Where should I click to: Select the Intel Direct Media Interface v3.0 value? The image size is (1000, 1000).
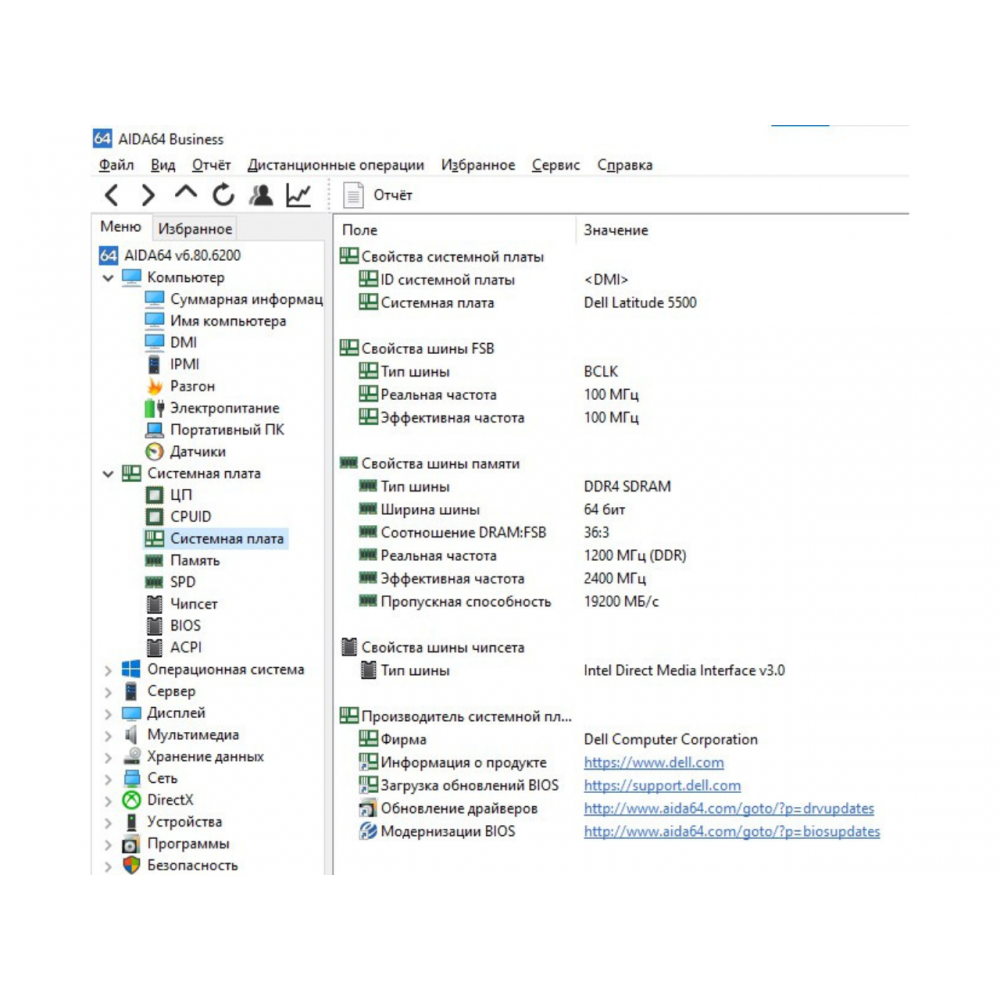point(684,671)
